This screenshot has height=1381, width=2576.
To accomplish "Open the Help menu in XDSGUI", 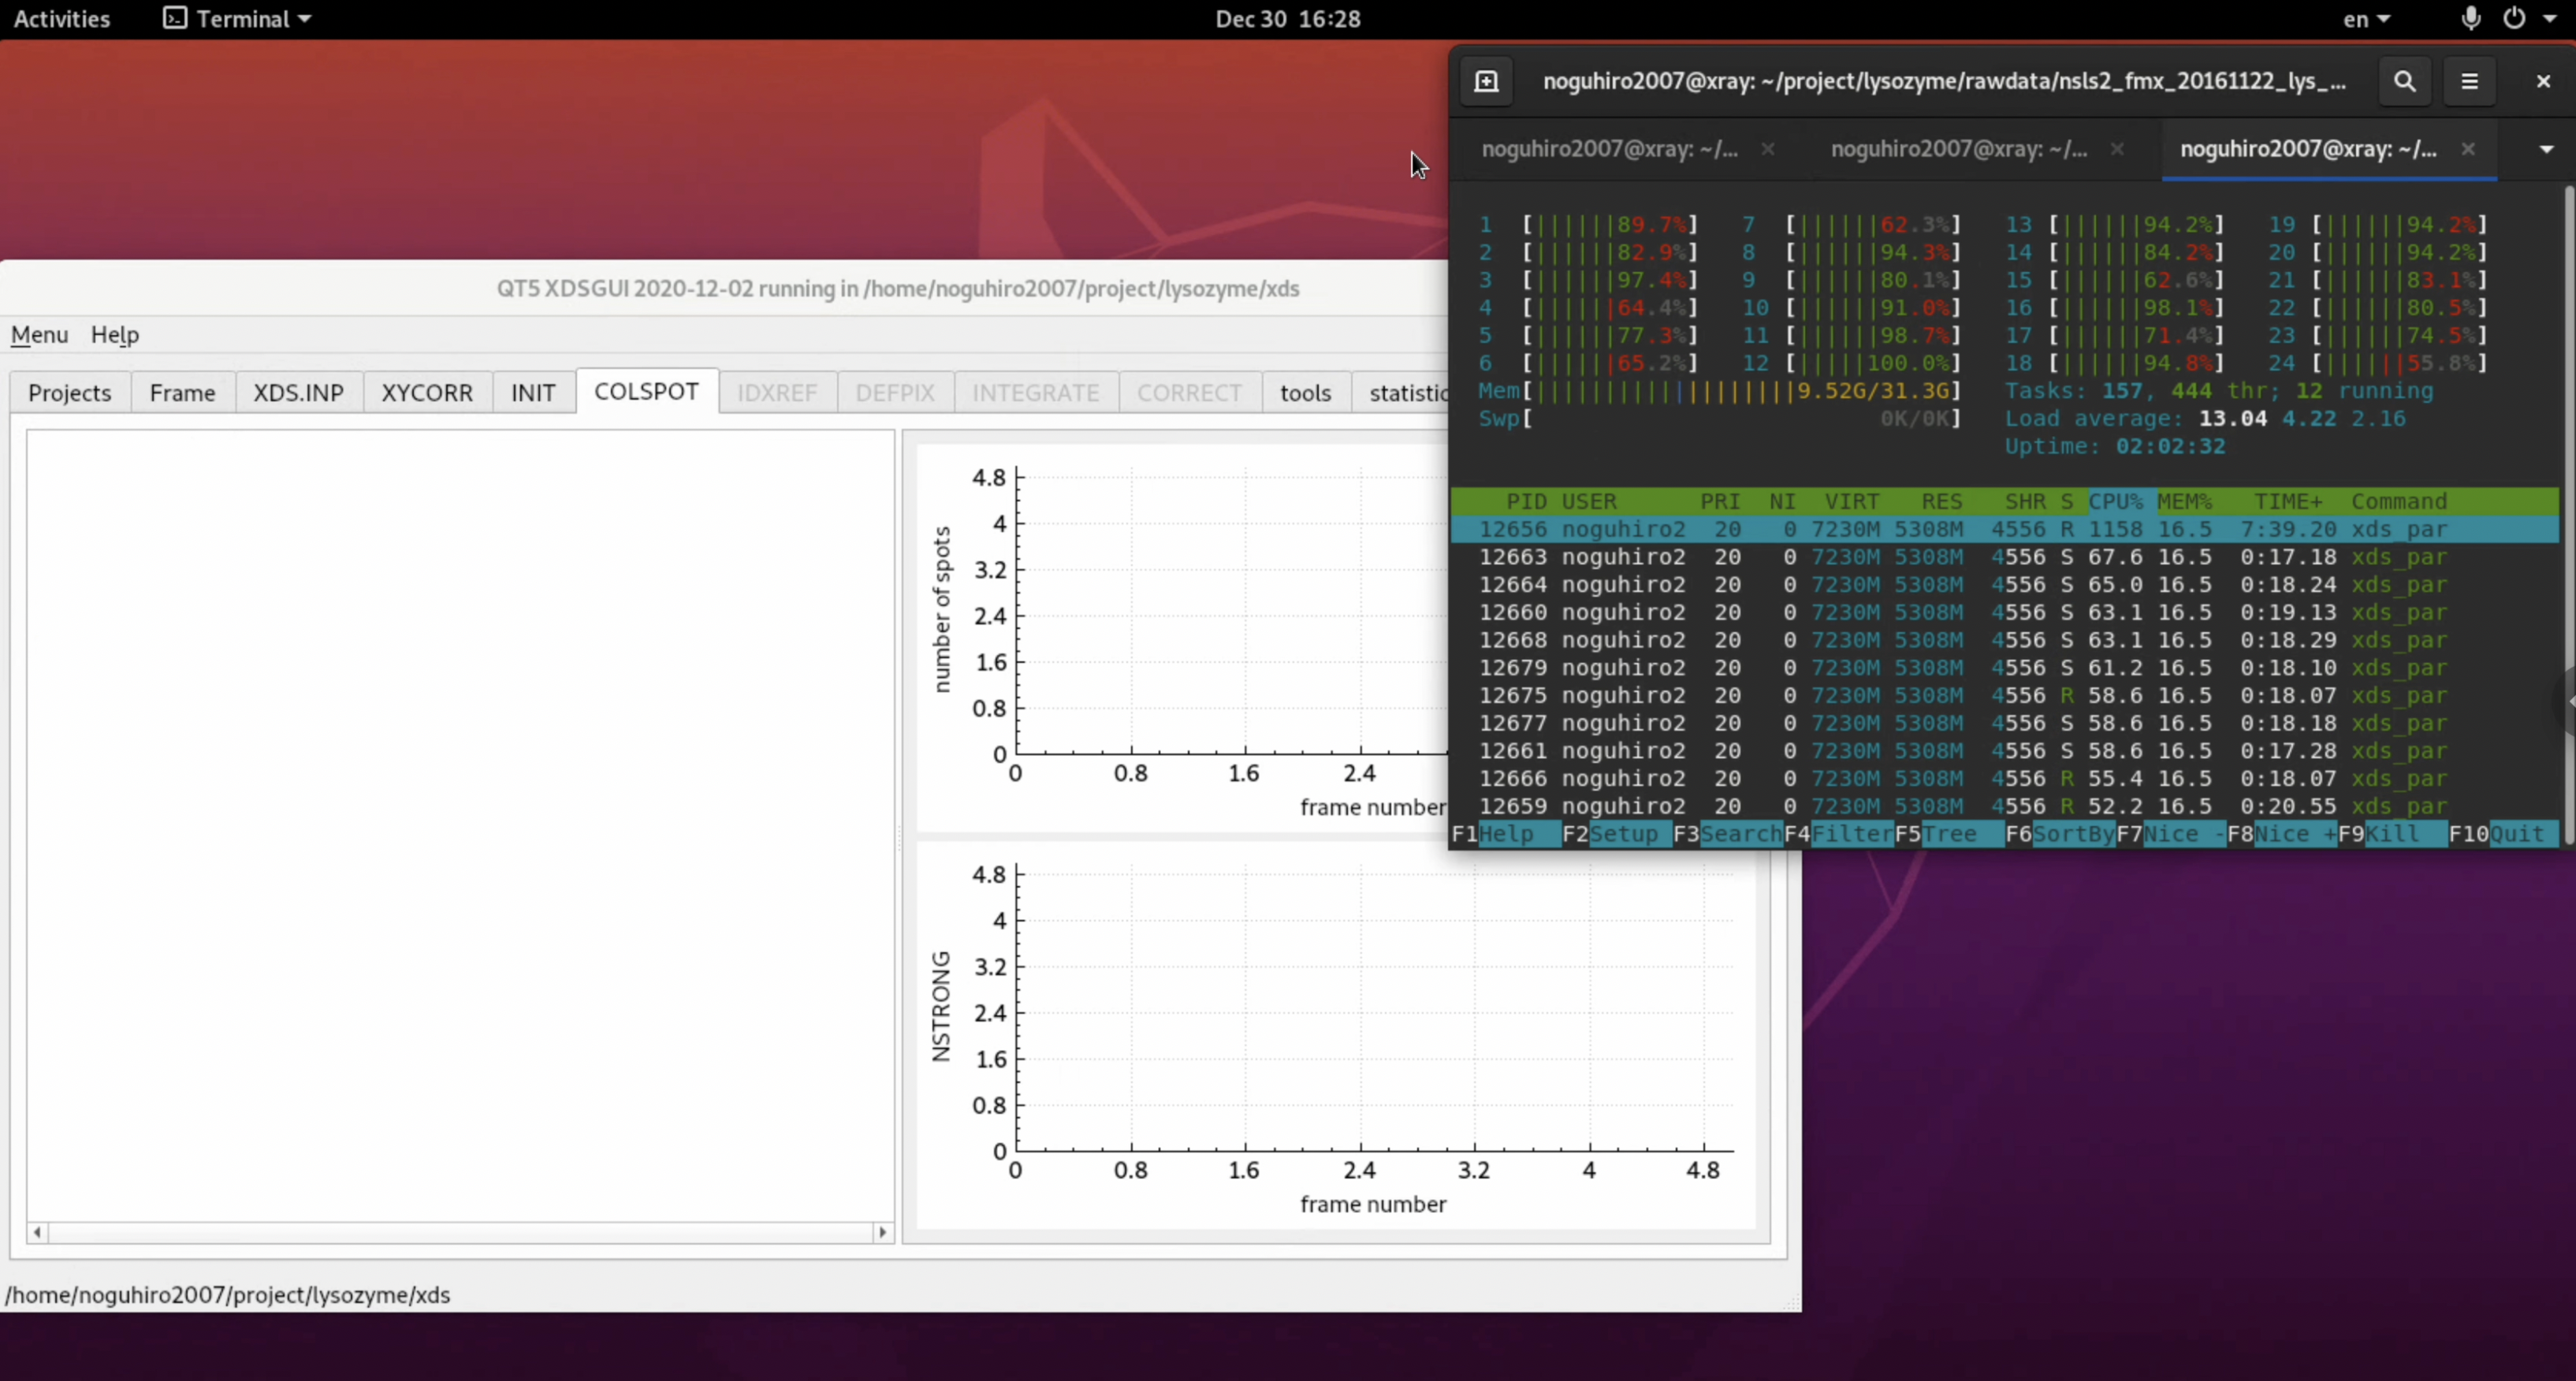I will pyautogui.click(x=114, y=335).
